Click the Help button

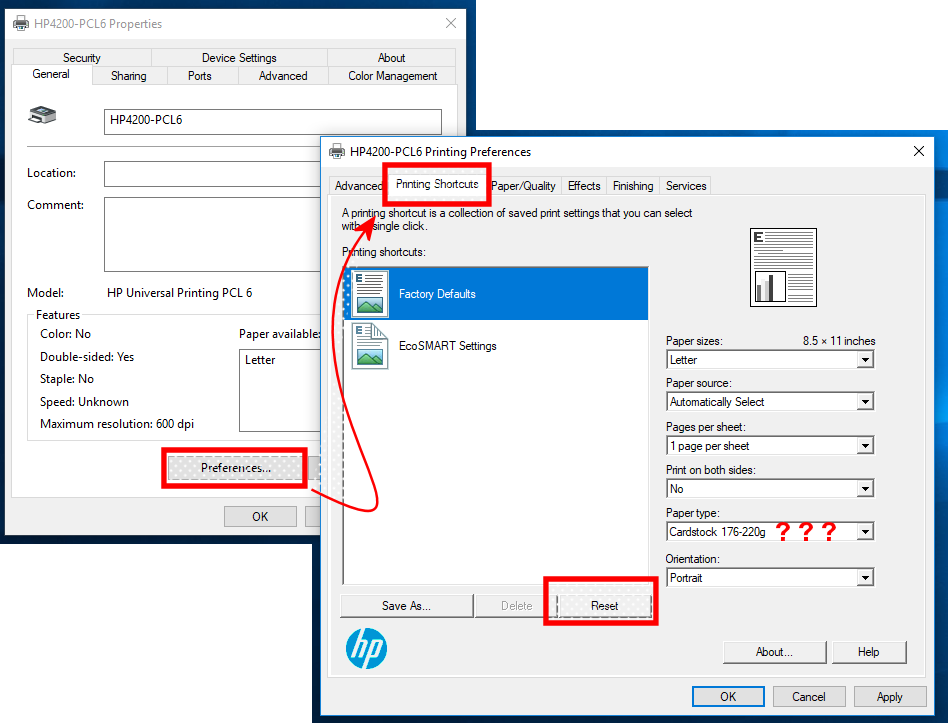[x=868, y=652]
